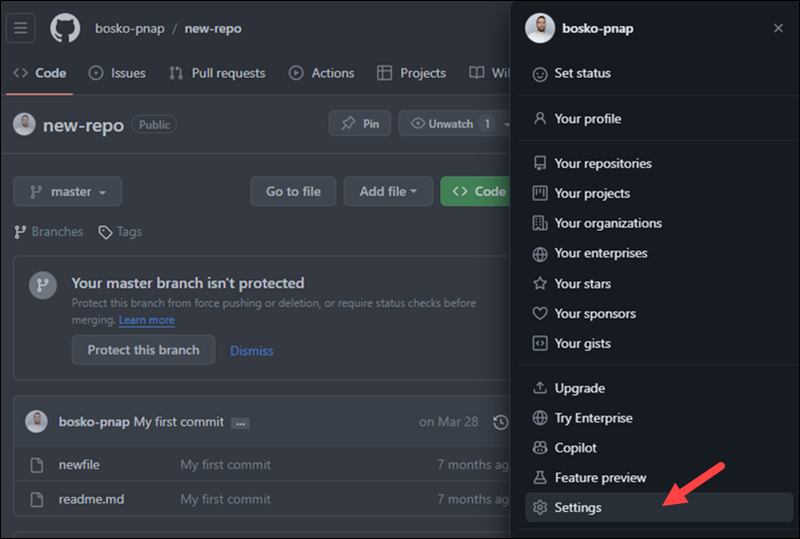Viewport: 800px width, 539px height.
Task: Click the bosko-pnap profile avatar in menu
Action: [540, 28]
